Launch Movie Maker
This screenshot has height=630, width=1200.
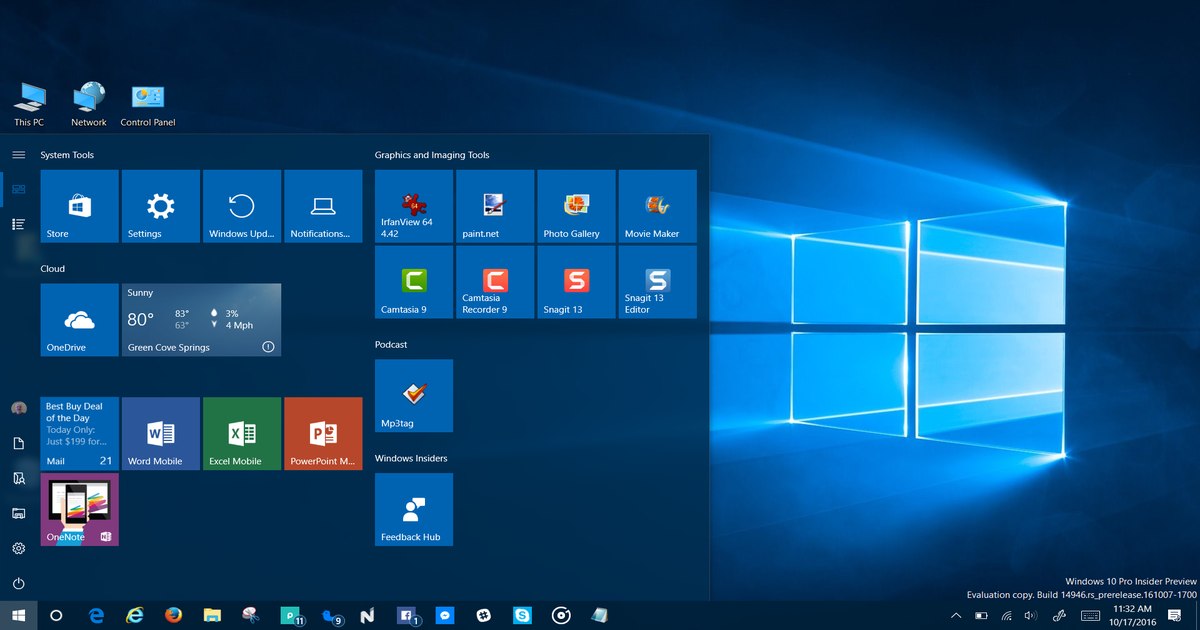pyautogui.click(x=657, y=206)
